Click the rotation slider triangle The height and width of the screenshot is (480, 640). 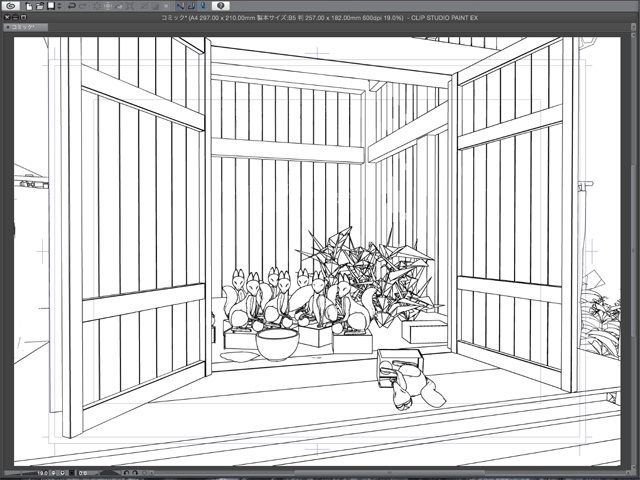[x=110, y=473]
